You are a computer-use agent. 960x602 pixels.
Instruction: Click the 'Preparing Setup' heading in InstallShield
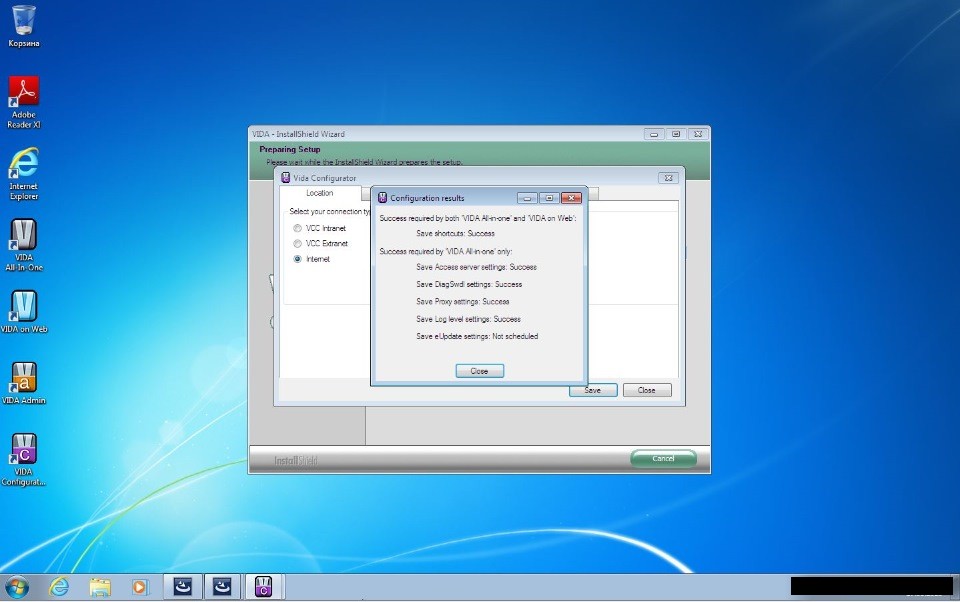290,149
